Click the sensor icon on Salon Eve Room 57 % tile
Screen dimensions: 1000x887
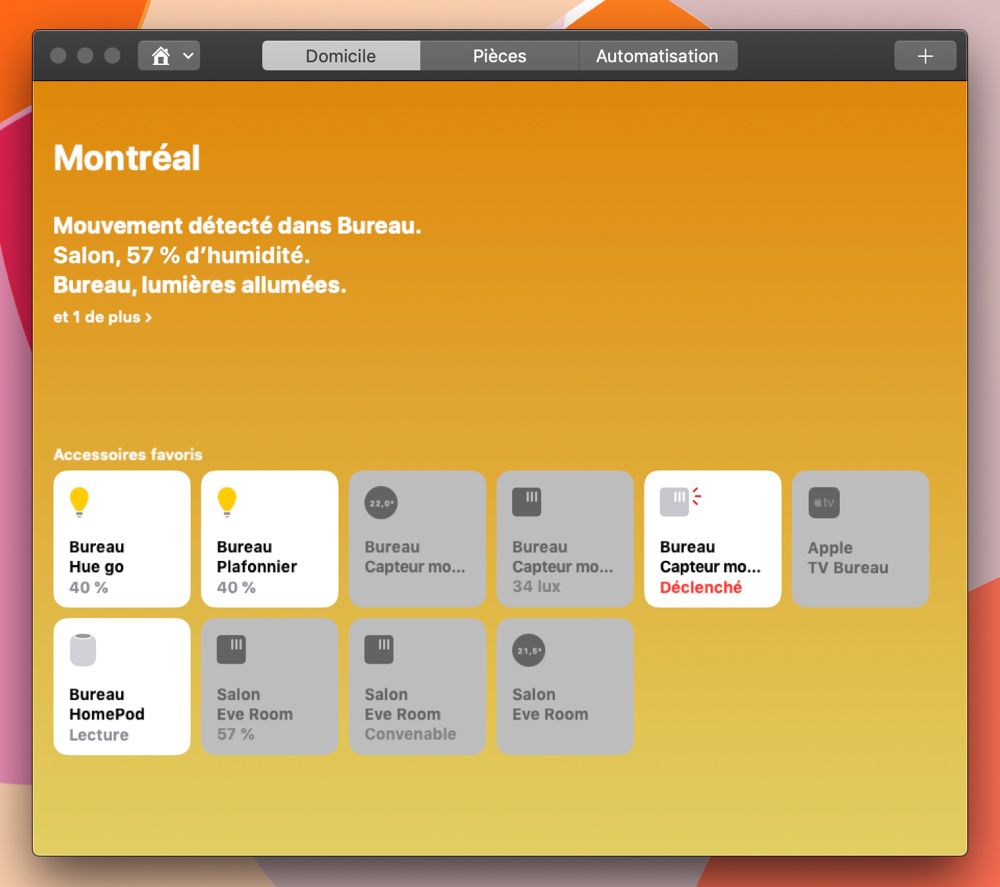[x=232, y=650]
